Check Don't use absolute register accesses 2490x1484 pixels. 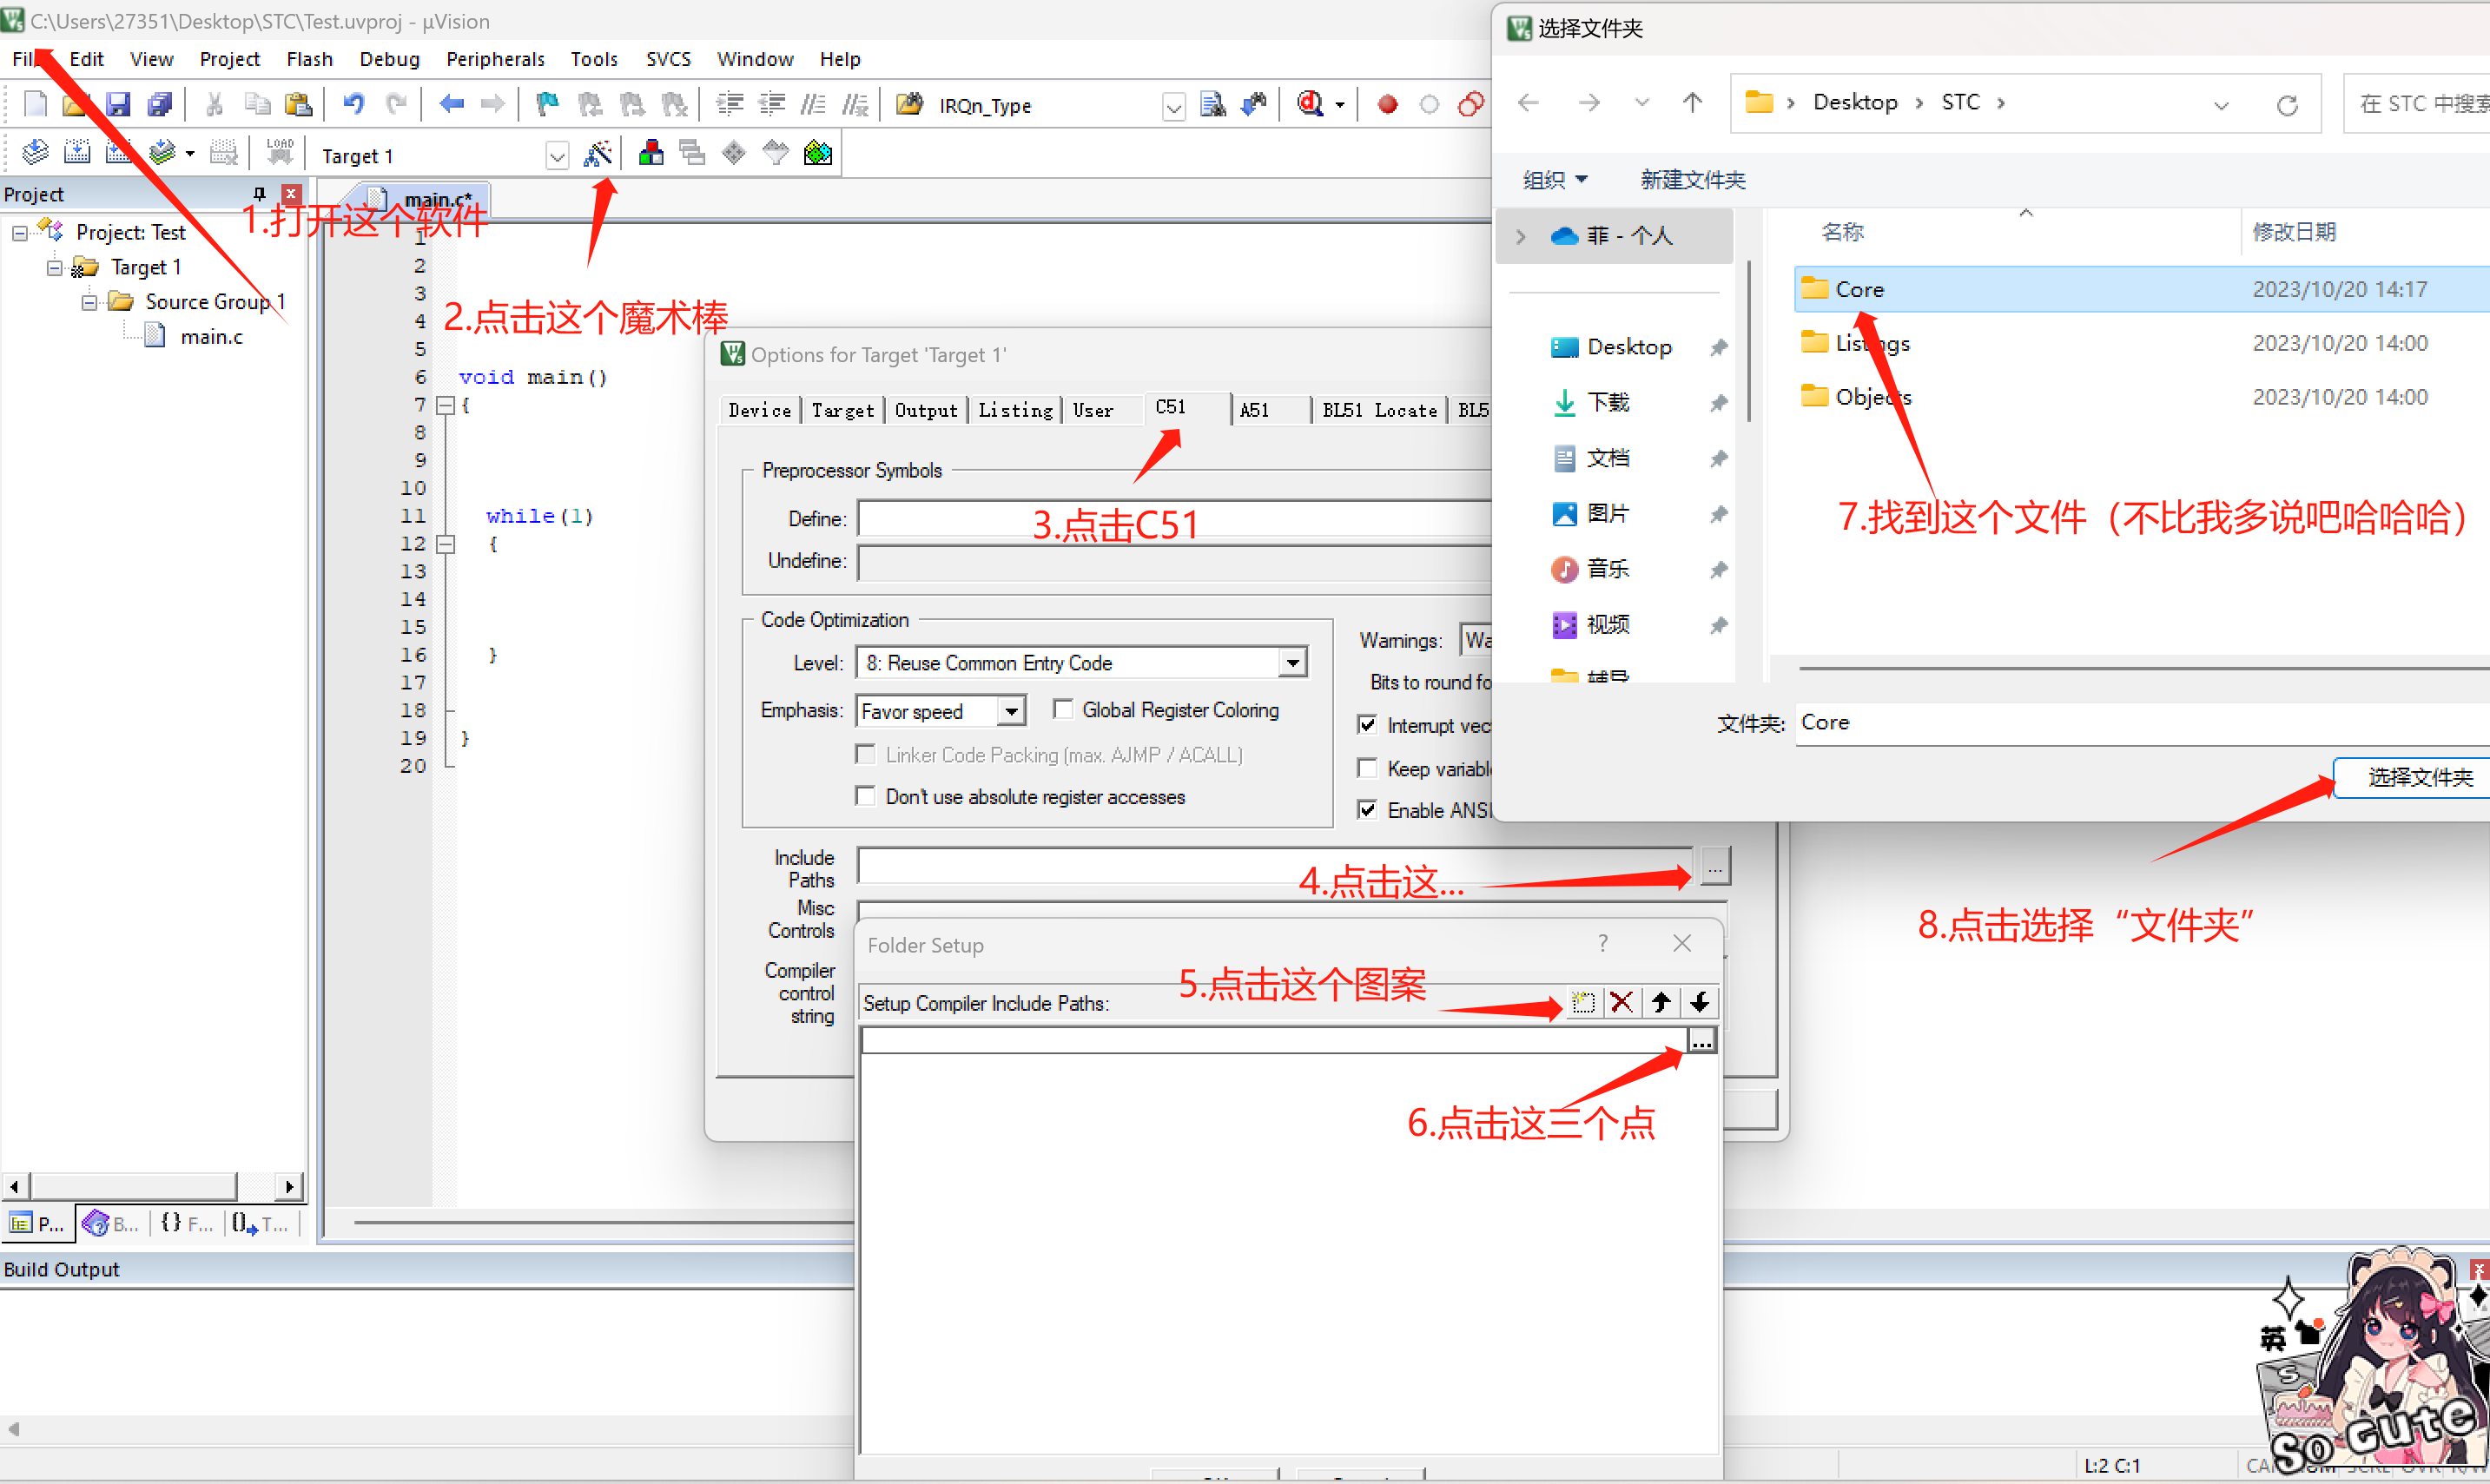click(x=866, y=796)
